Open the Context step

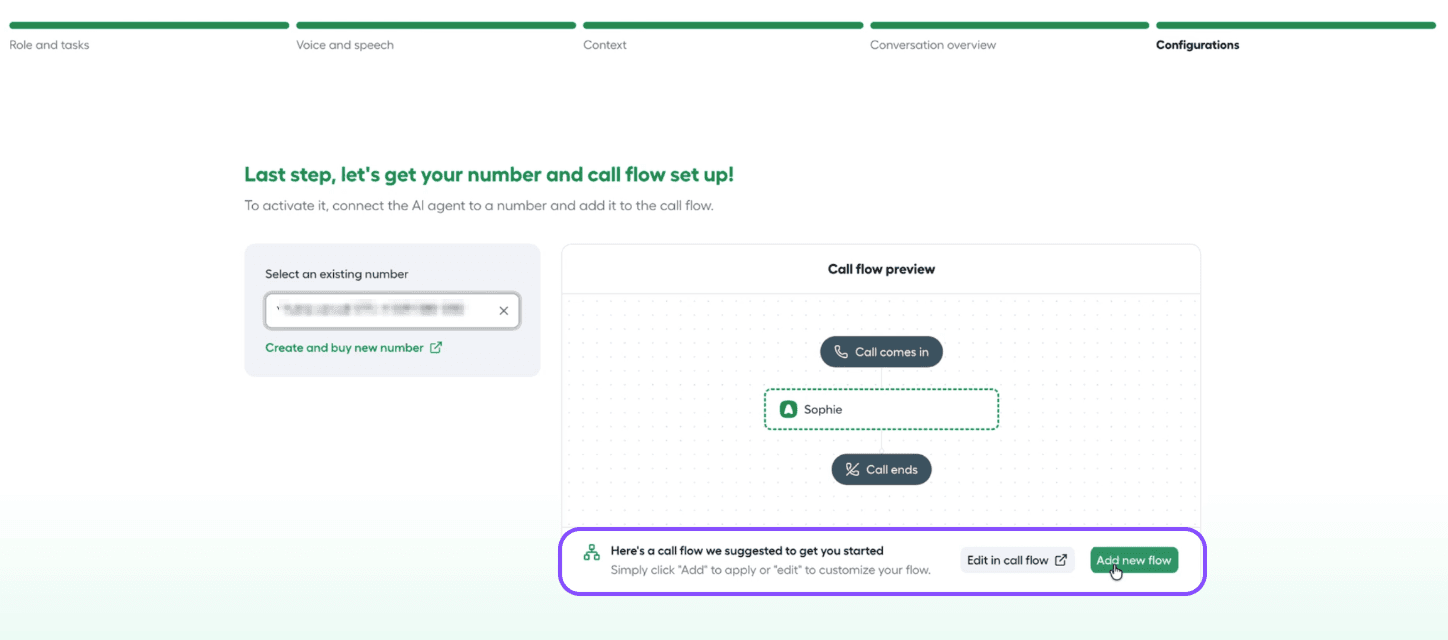605,45
